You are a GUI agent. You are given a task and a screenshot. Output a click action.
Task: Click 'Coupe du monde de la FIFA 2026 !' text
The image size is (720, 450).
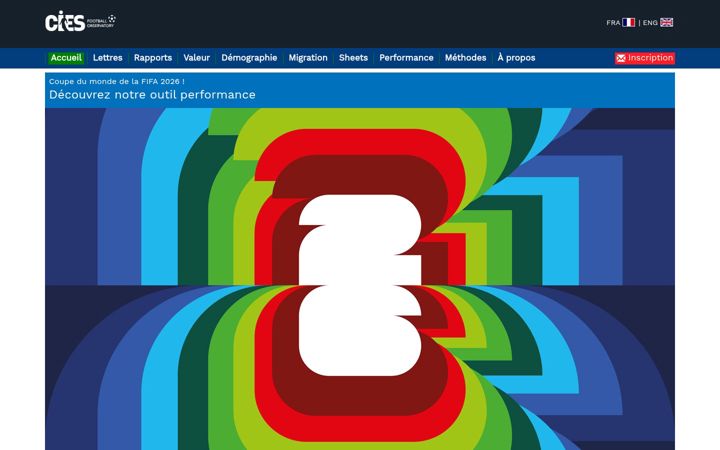[117, 81]
